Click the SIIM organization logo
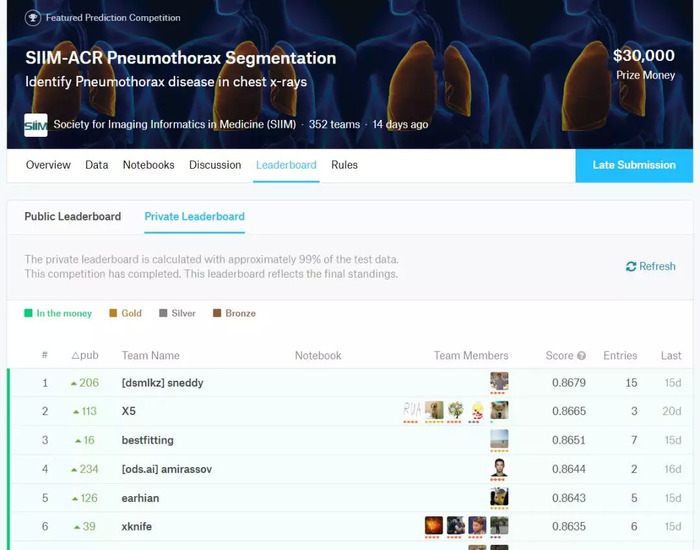The width and height of the screenshot is (700, 550). (x=36, y=125)
